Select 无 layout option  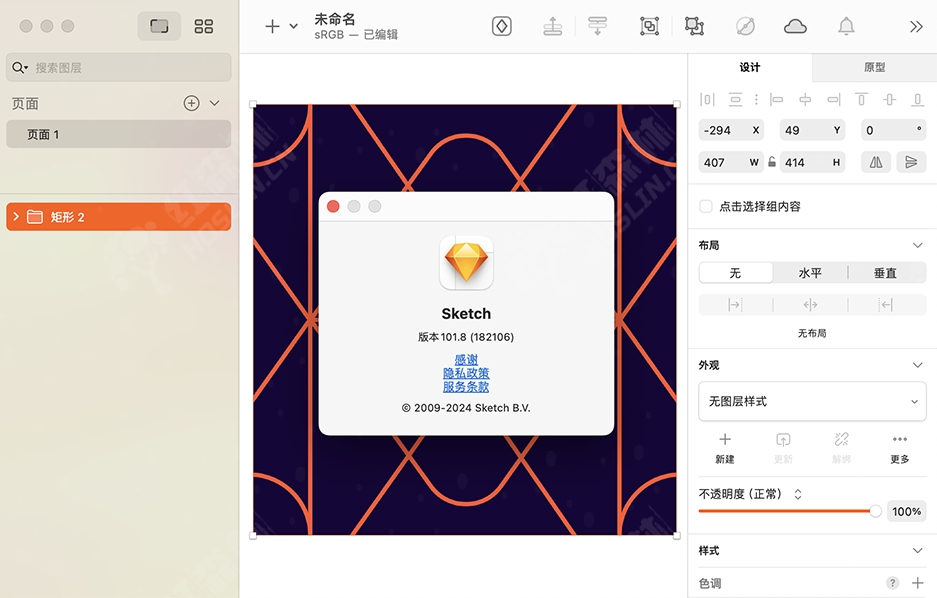click(x=736, y=273)
